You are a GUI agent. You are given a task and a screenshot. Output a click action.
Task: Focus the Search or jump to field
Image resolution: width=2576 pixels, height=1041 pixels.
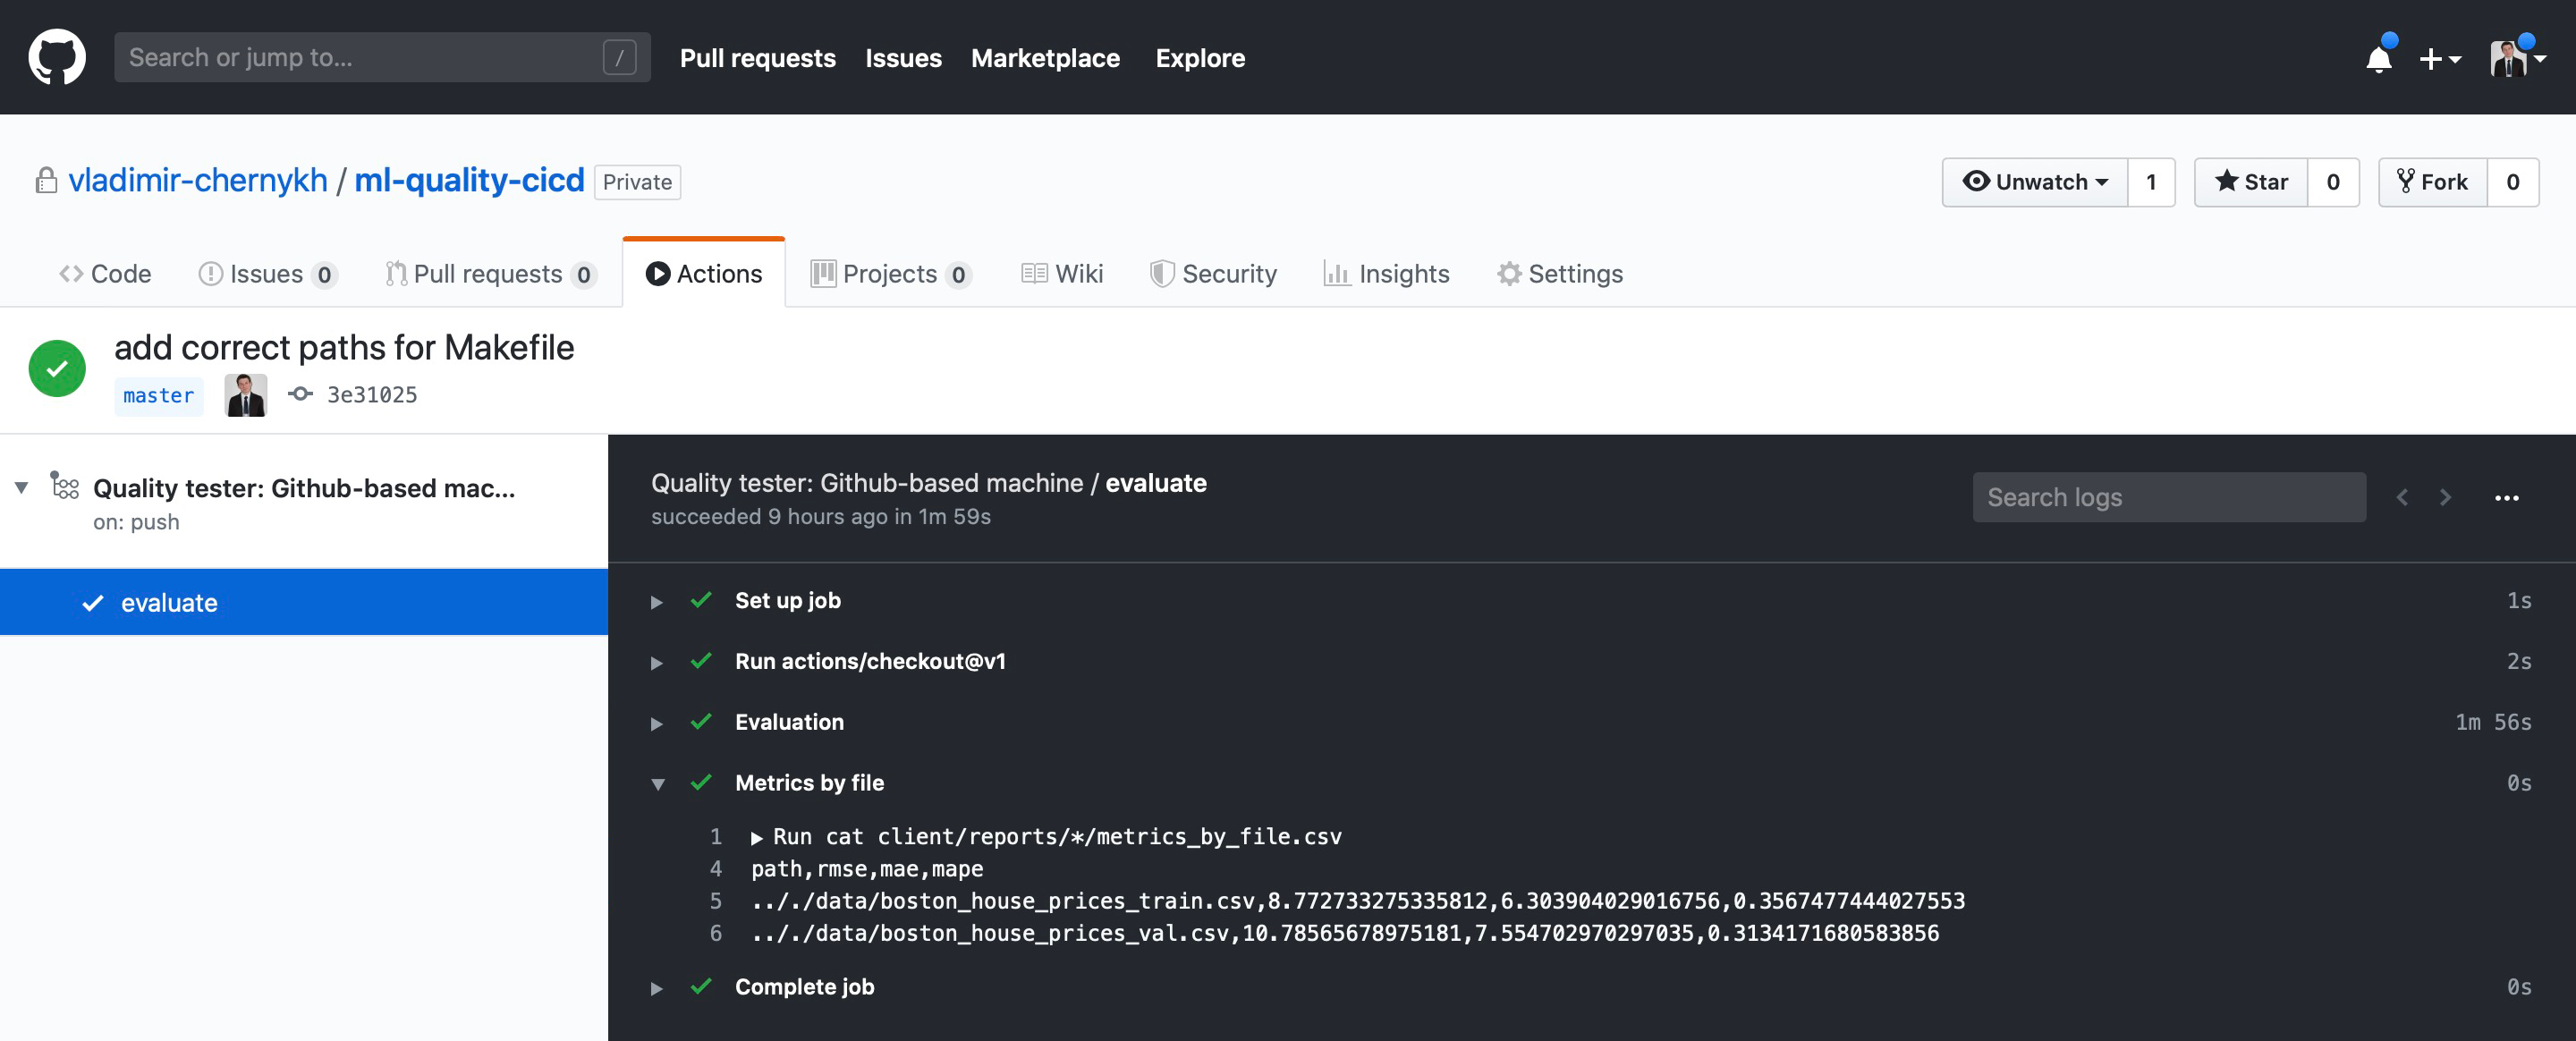coord(382,57)
